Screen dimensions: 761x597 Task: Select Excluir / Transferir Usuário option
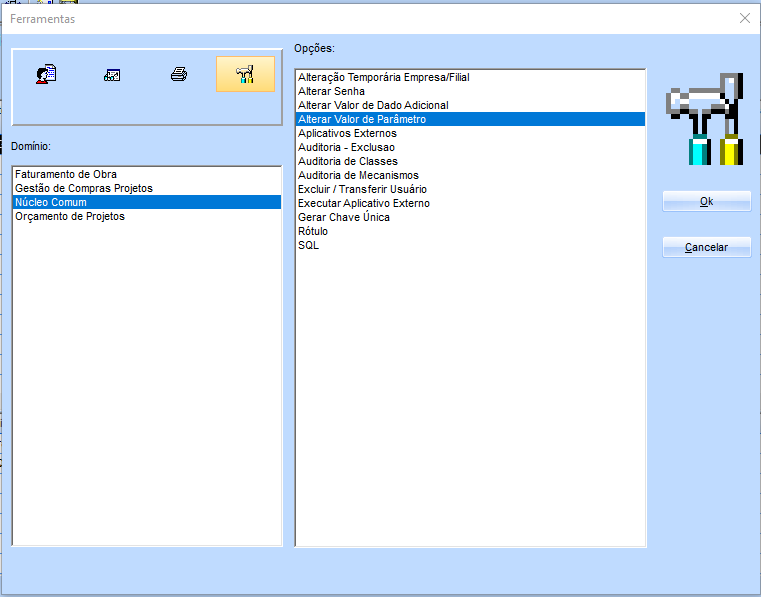pyautogui.click(x=363, y=189)
